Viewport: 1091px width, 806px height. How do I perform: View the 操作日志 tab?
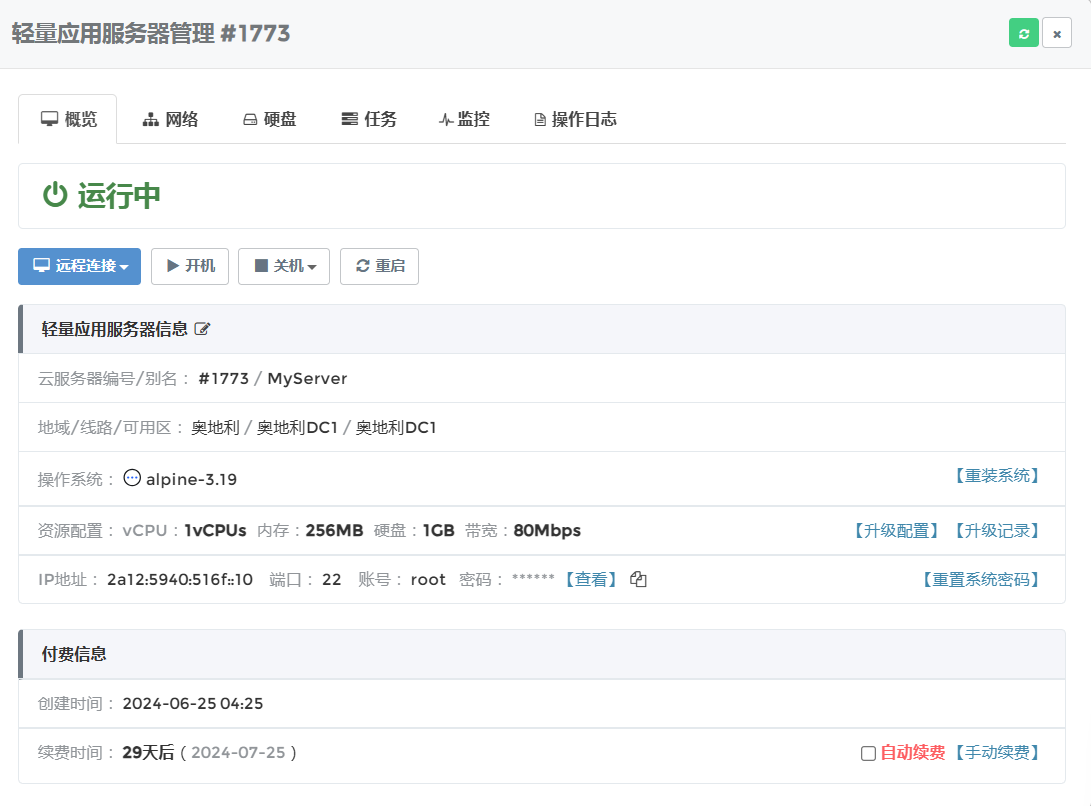575,120
